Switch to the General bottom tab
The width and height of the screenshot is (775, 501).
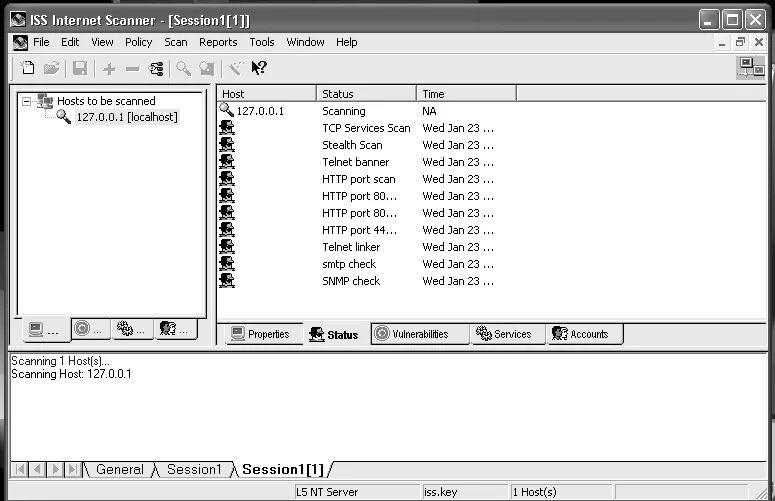click(120, 469)
